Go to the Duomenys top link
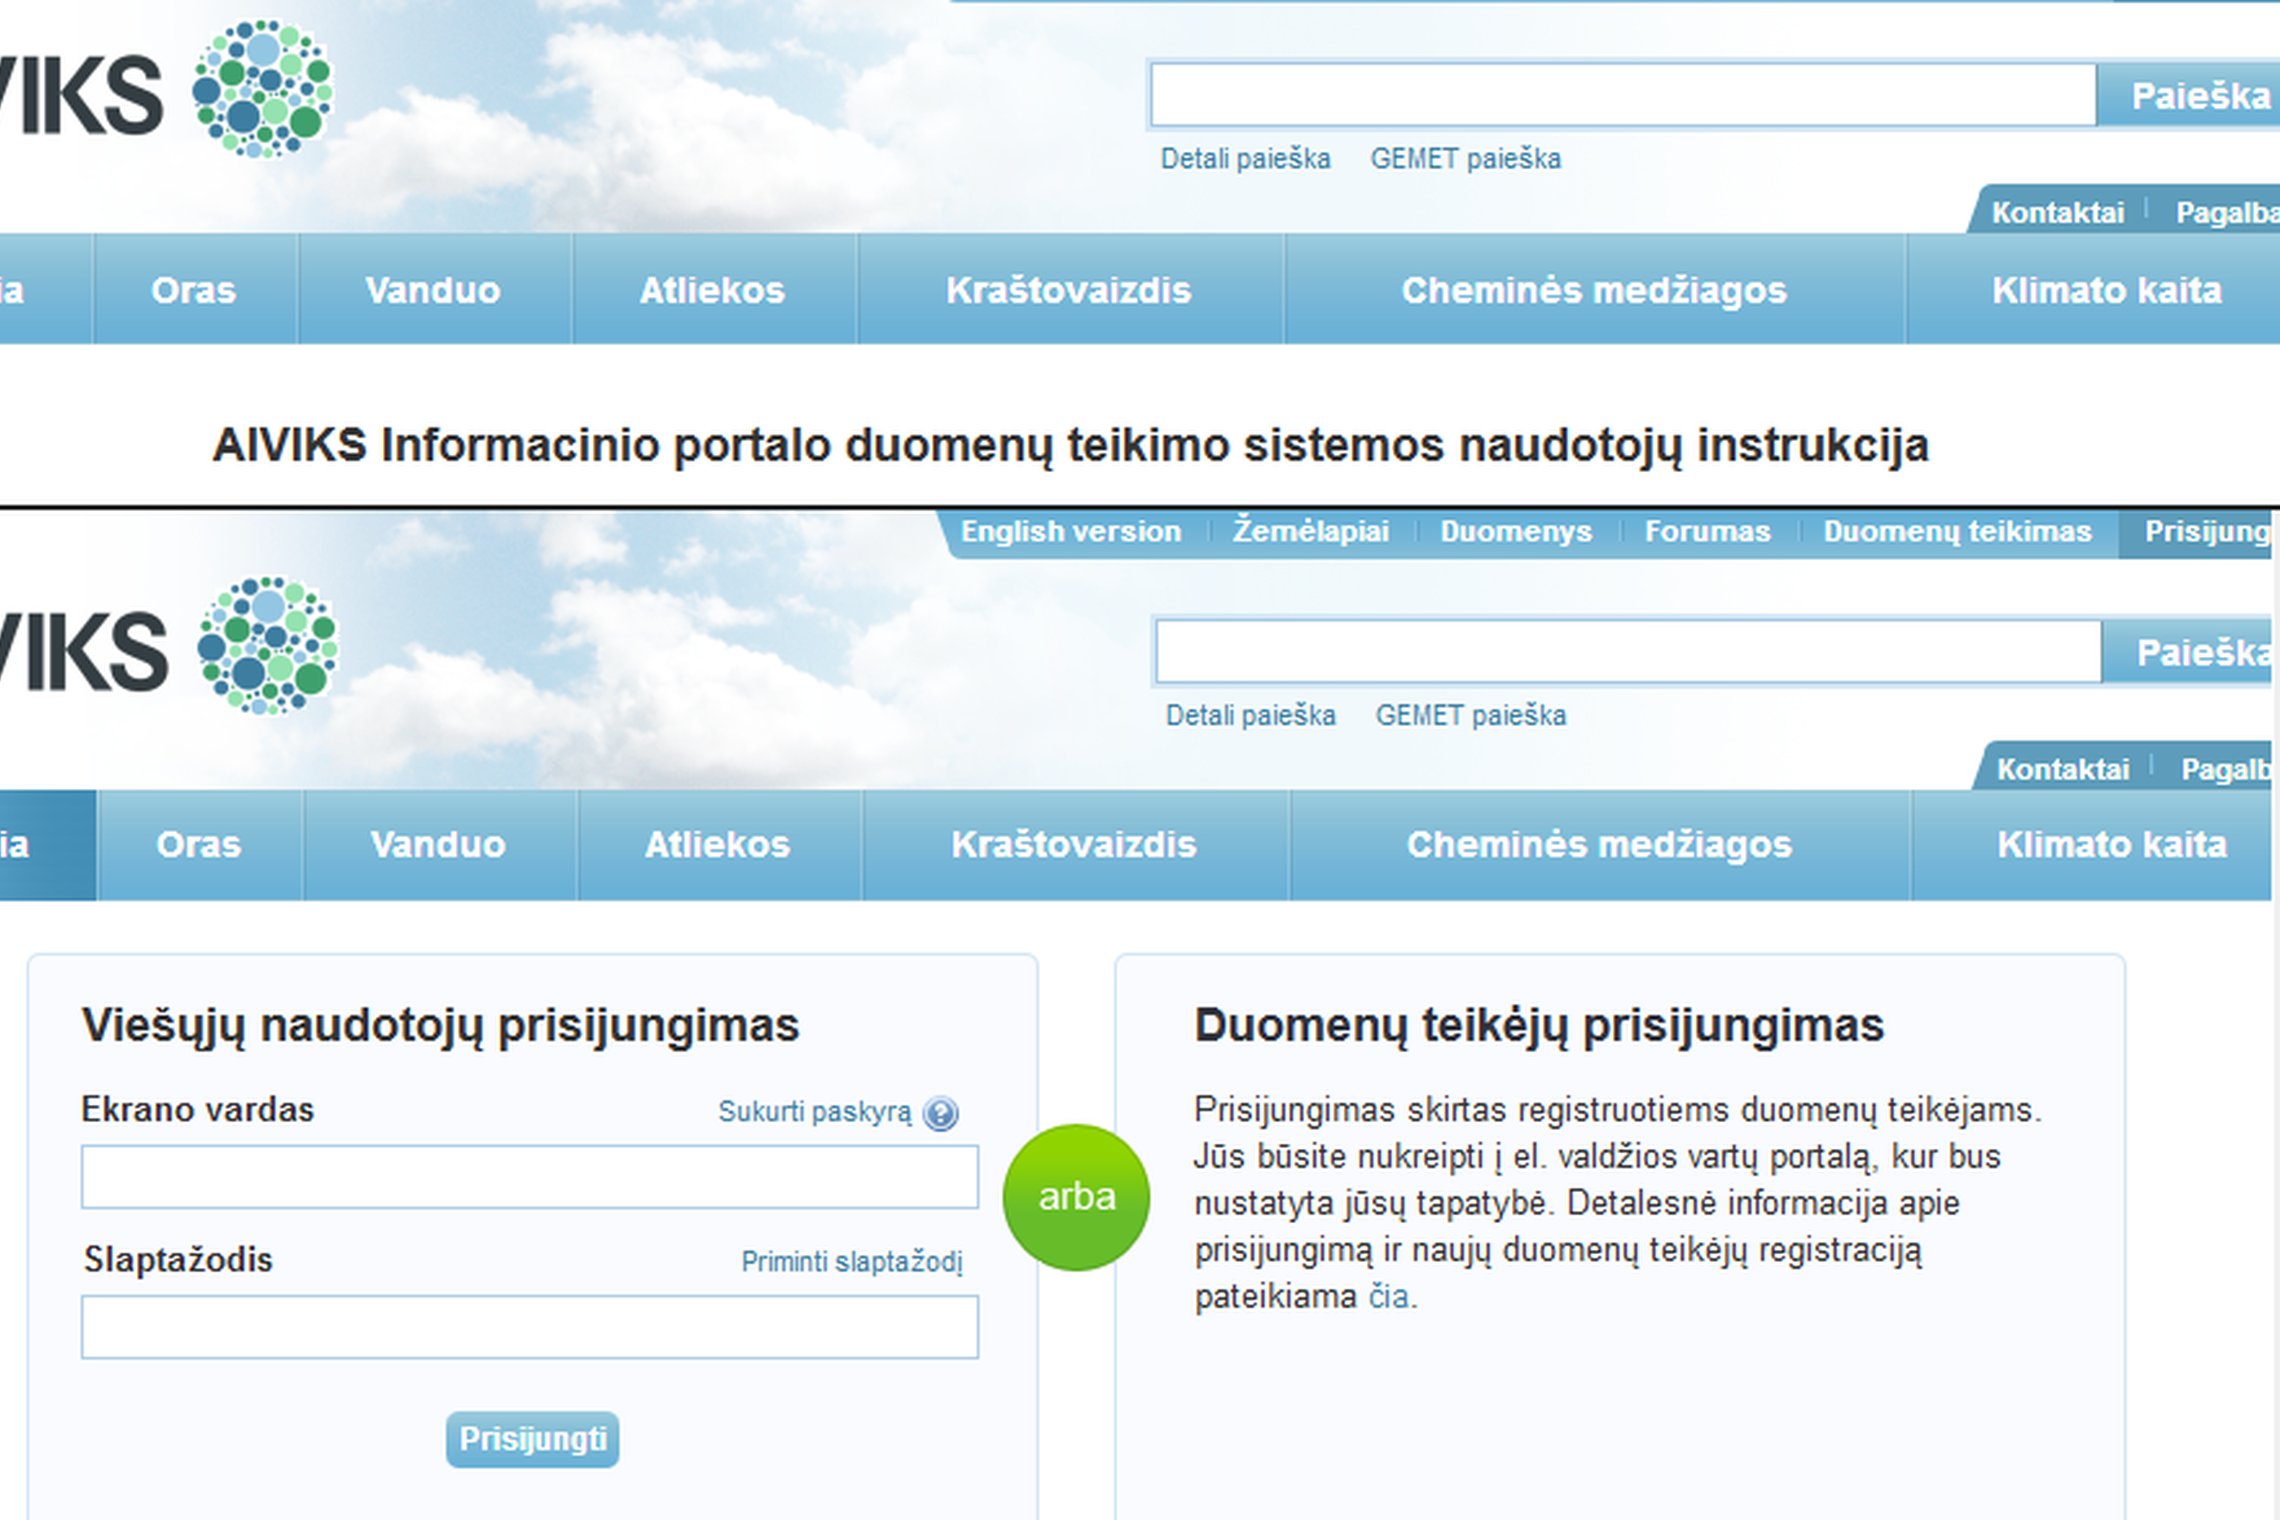2280x1520 pixels. [x=1516, y=531]
